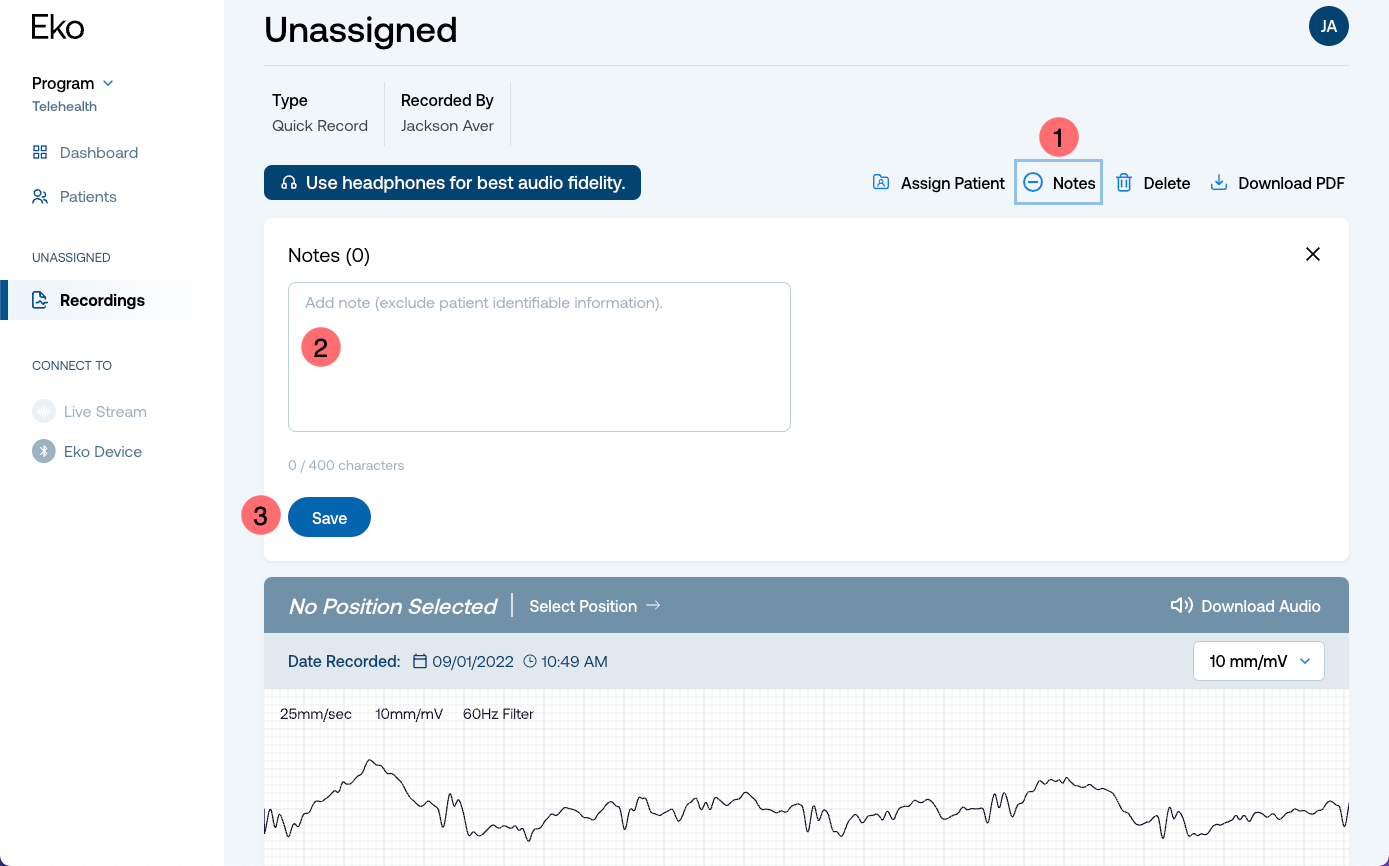Image resolution: width=1389 pixels, height=866 pixels.
Task: Open the JA user avatar menu
Action: click(1329, 26)
